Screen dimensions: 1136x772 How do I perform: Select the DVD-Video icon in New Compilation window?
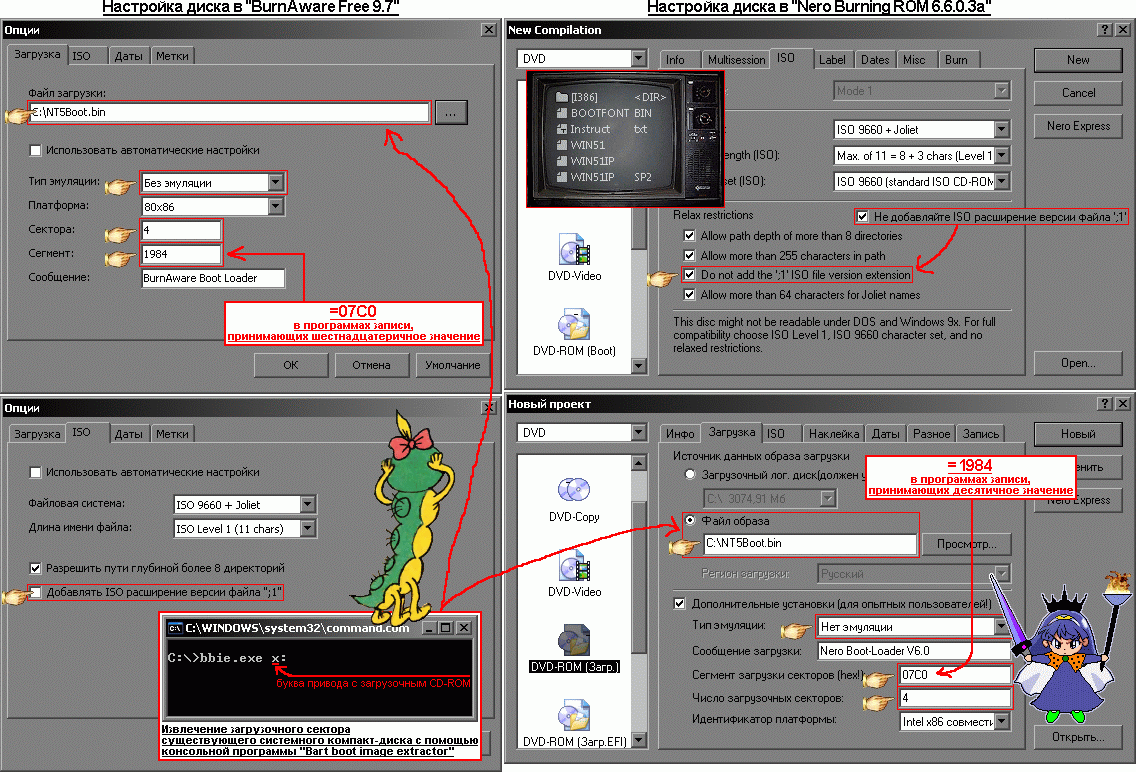(575, 249)
